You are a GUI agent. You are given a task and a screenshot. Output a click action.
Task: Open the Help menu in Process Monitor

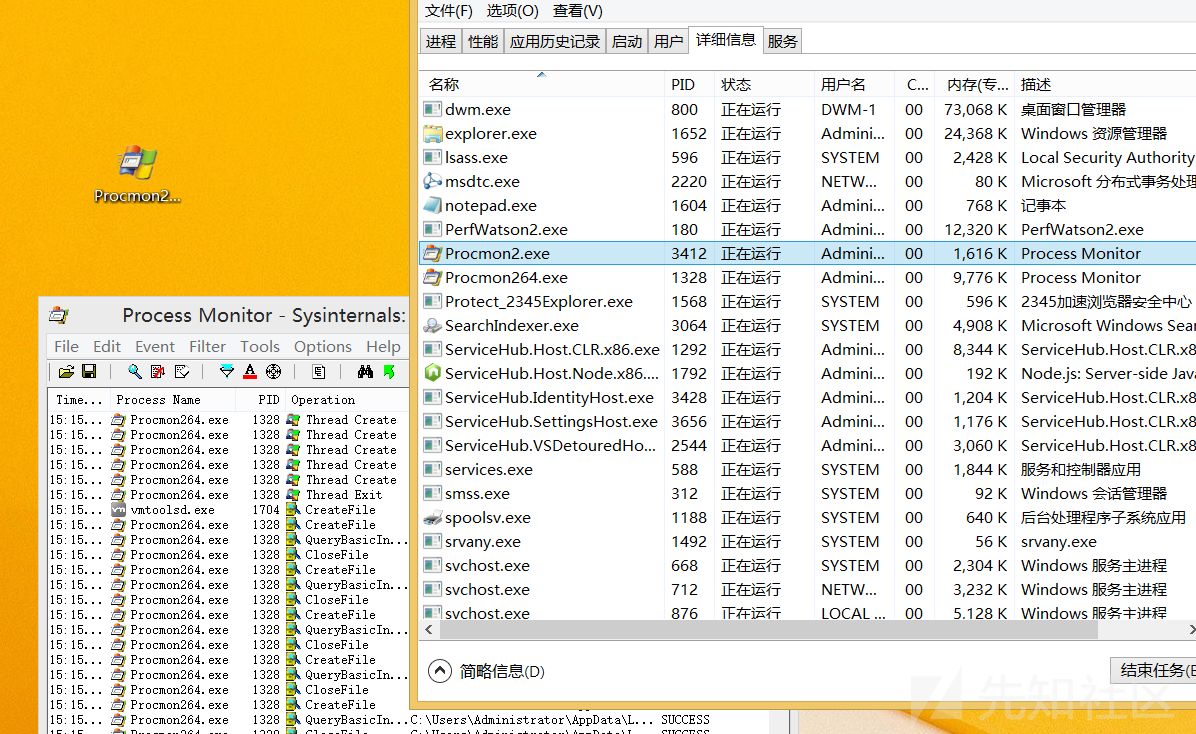[x=383, y=346]
